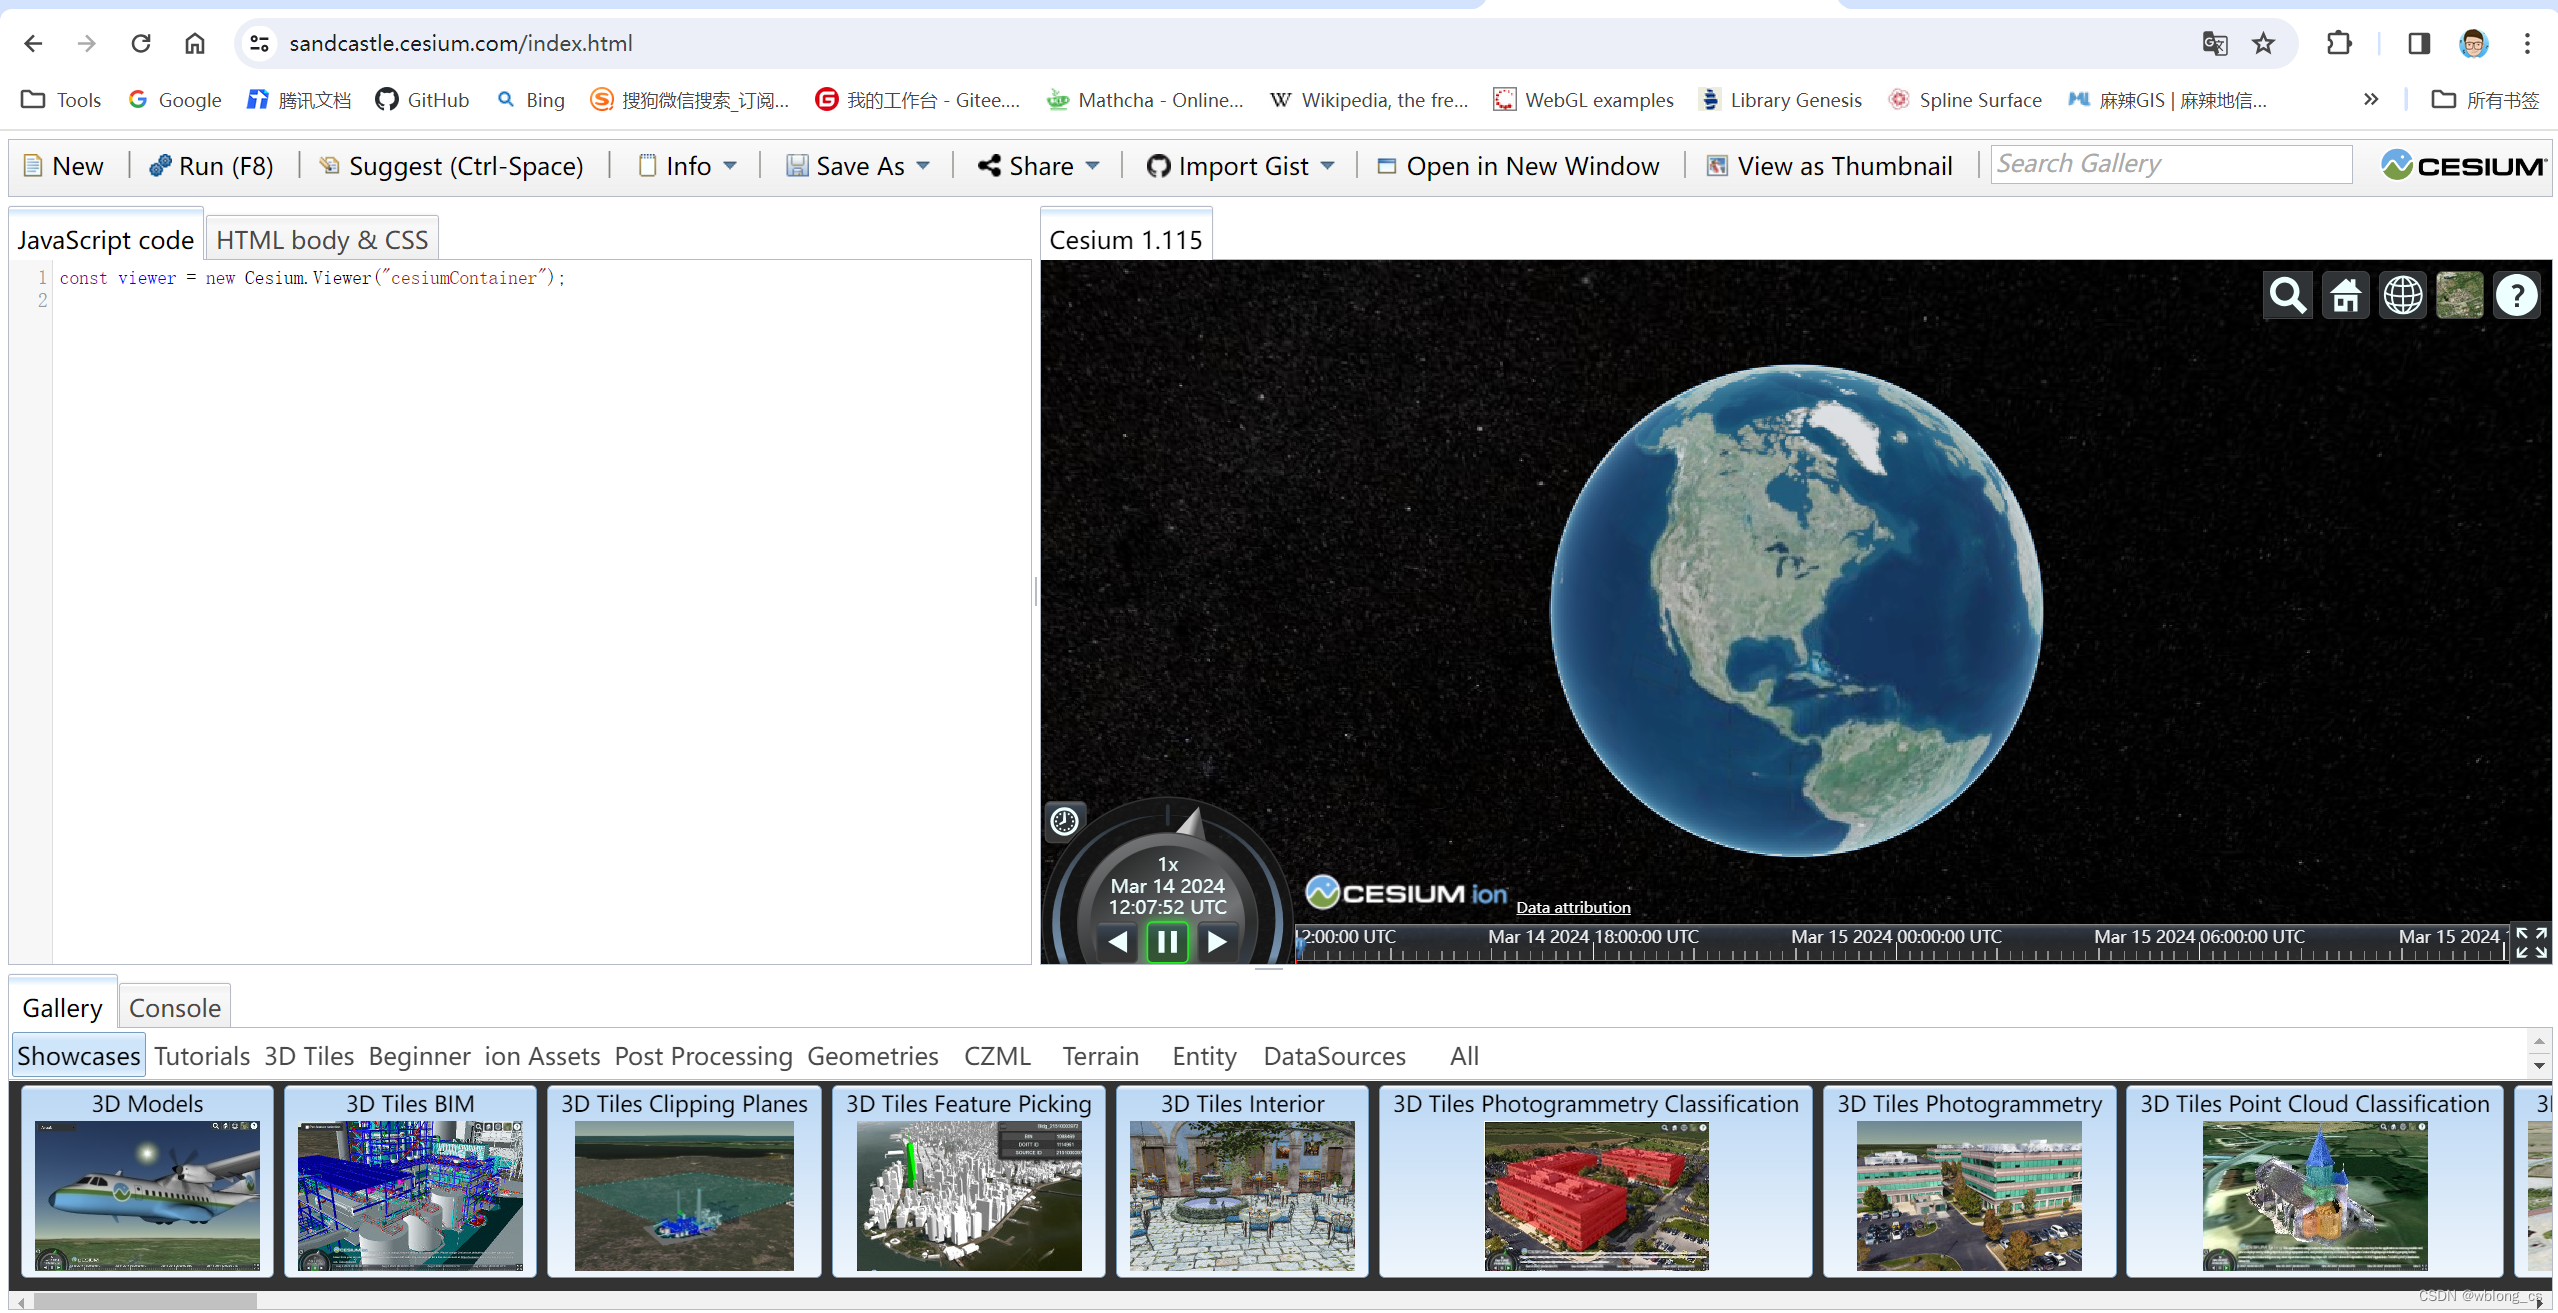
Task: Open the base imagery layer picker
Action: pos(2460,294)
